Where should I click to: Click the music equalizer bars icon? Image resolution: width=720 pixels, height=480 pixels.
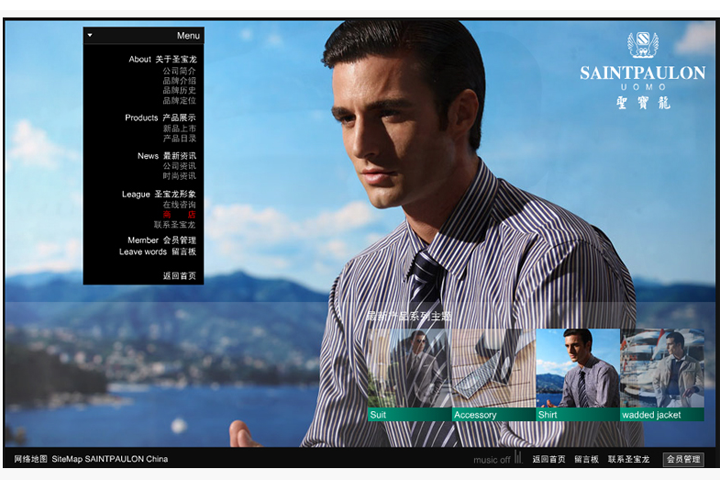tap(518, 459)
